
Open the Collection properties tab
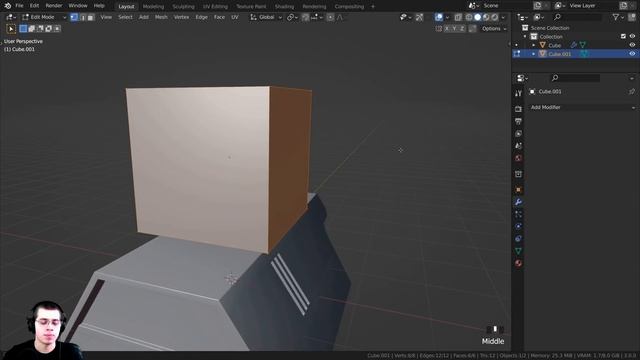[518, 174]
